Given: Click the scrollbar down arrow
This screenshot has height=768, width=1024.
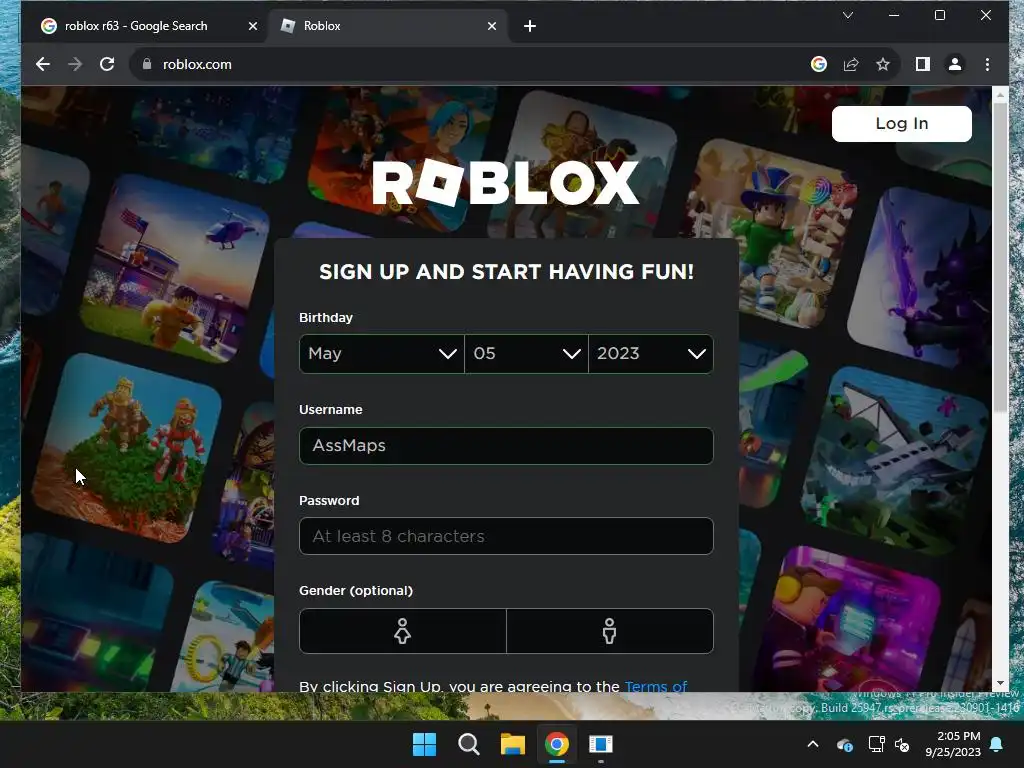Looking at the screenshot, I should (x=1000, y=684).
